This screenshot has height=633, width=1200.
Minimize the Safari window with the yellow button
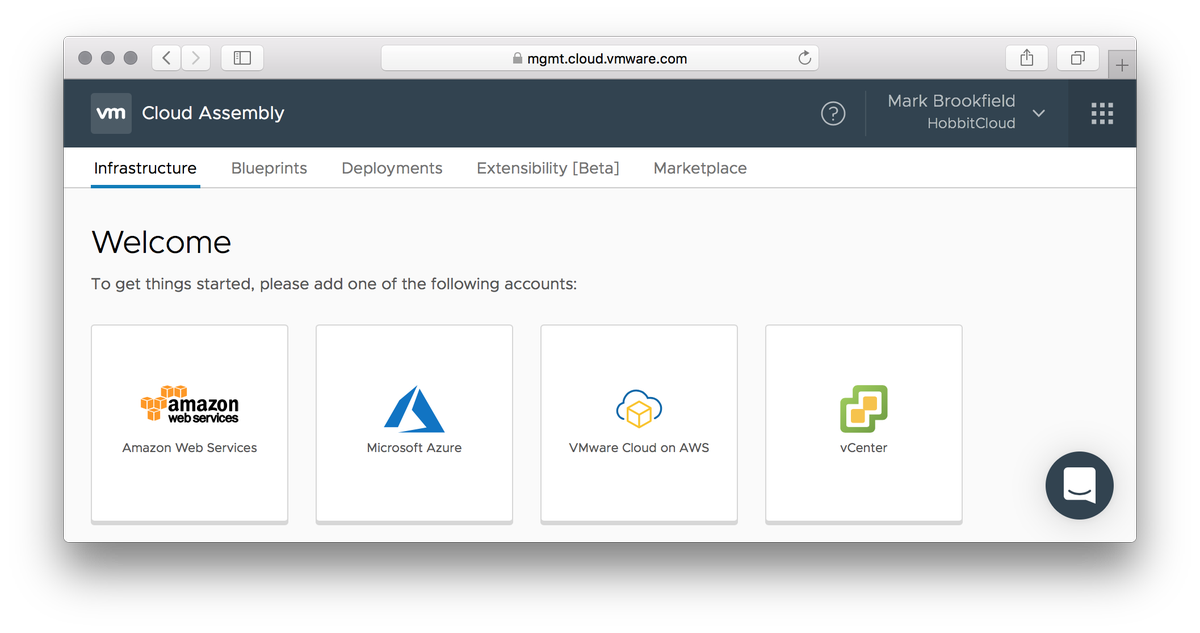click(107, 58)
